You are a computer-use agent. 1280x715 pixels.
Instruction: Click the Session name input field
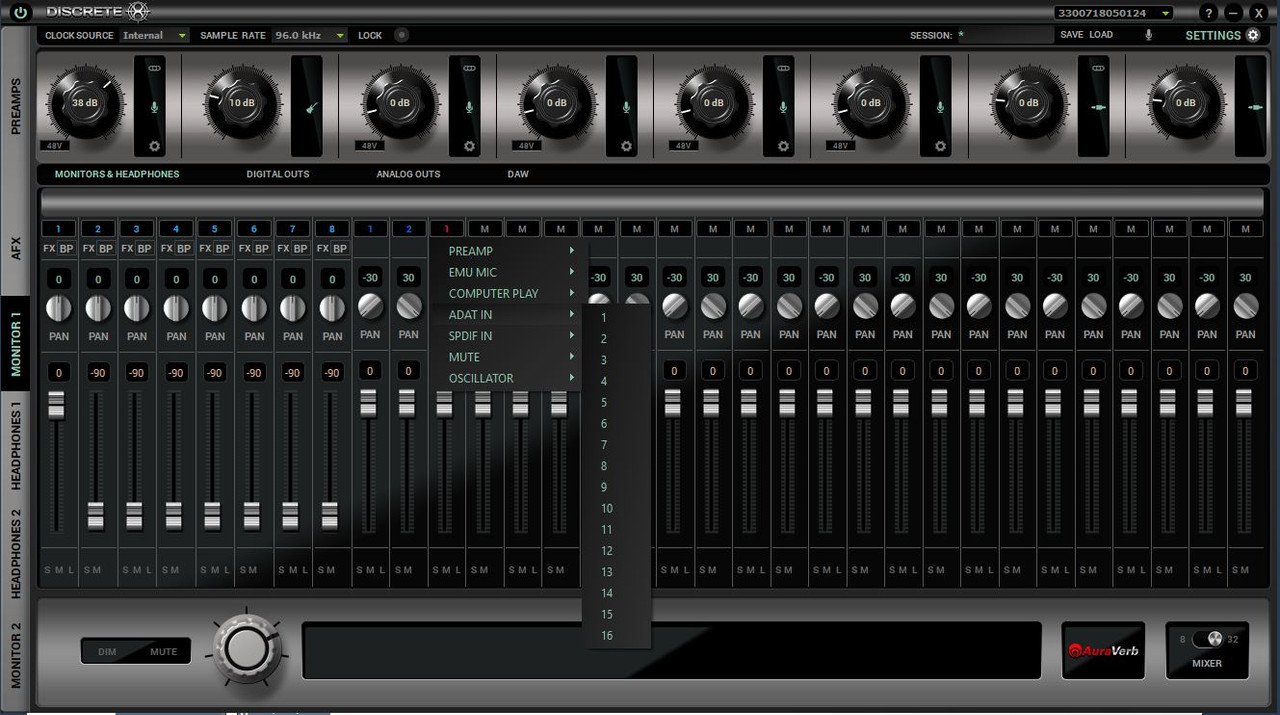1005,35
